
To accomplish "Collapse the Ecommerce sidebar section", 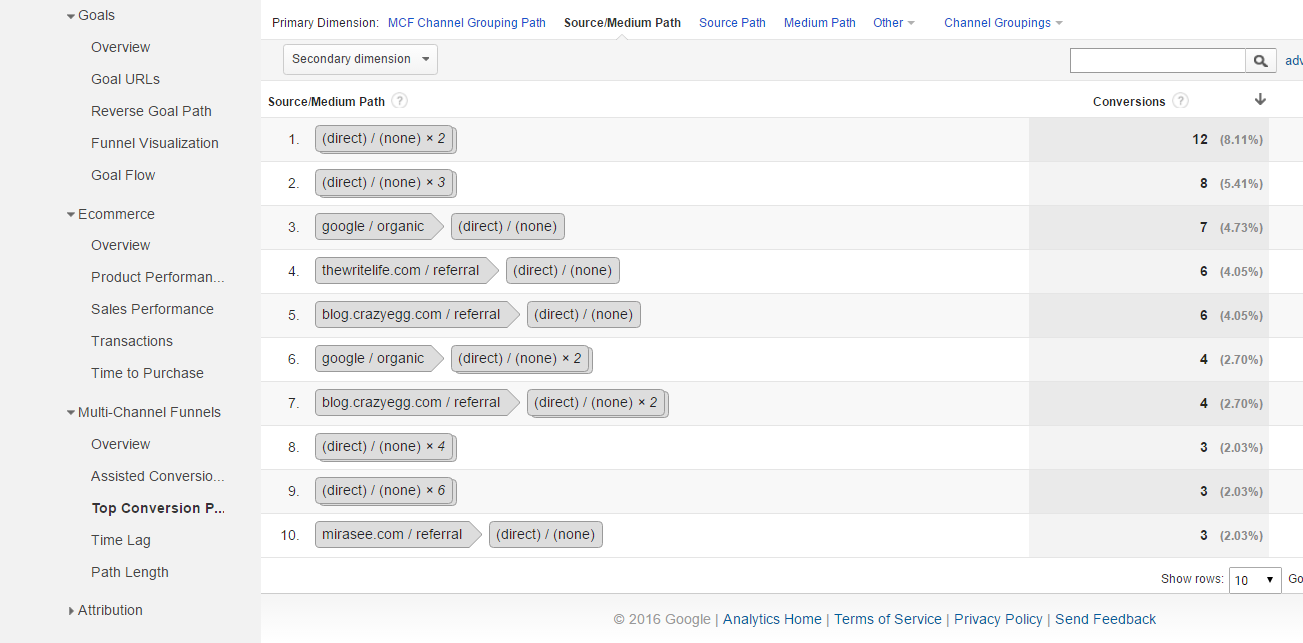I will pos(71,214).
